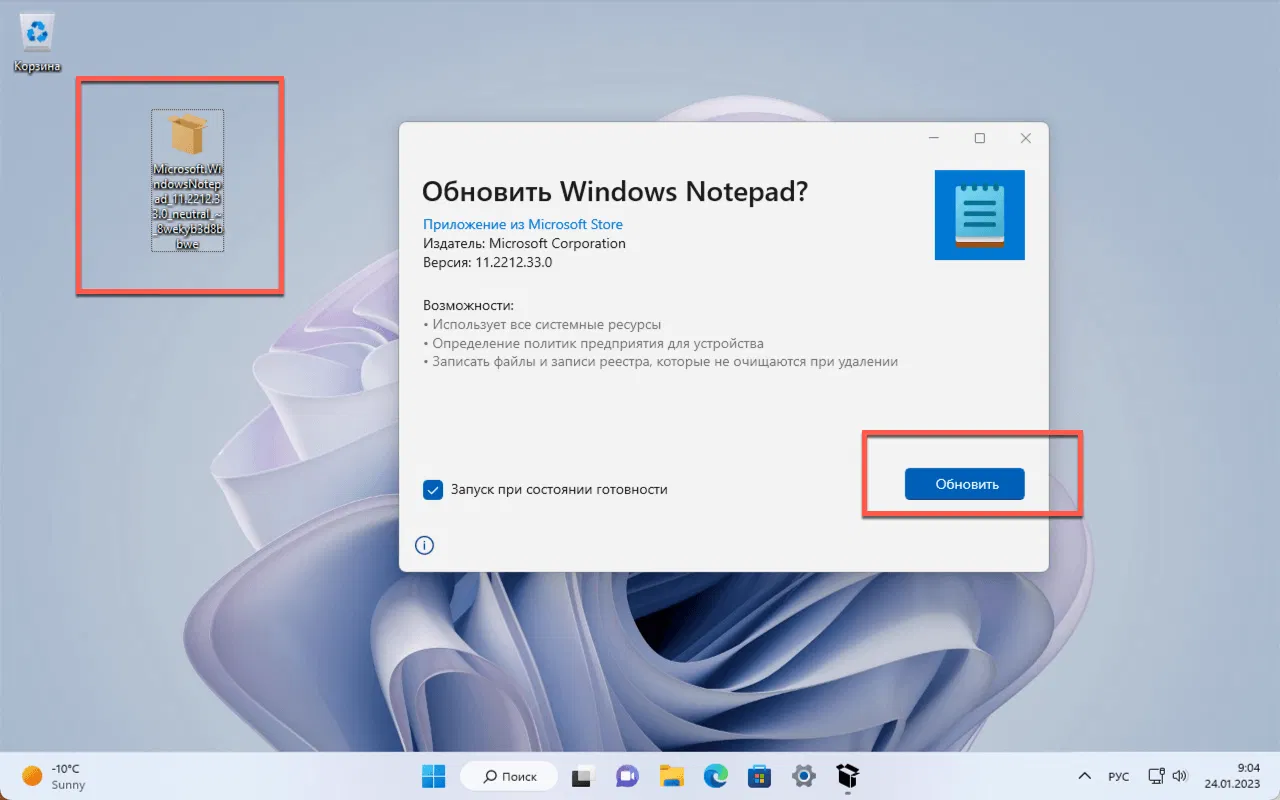This screenshot has height=800, width=1280.
Task: Click the Notepad app logo in the dialog
Action: [x=980, y=215]
